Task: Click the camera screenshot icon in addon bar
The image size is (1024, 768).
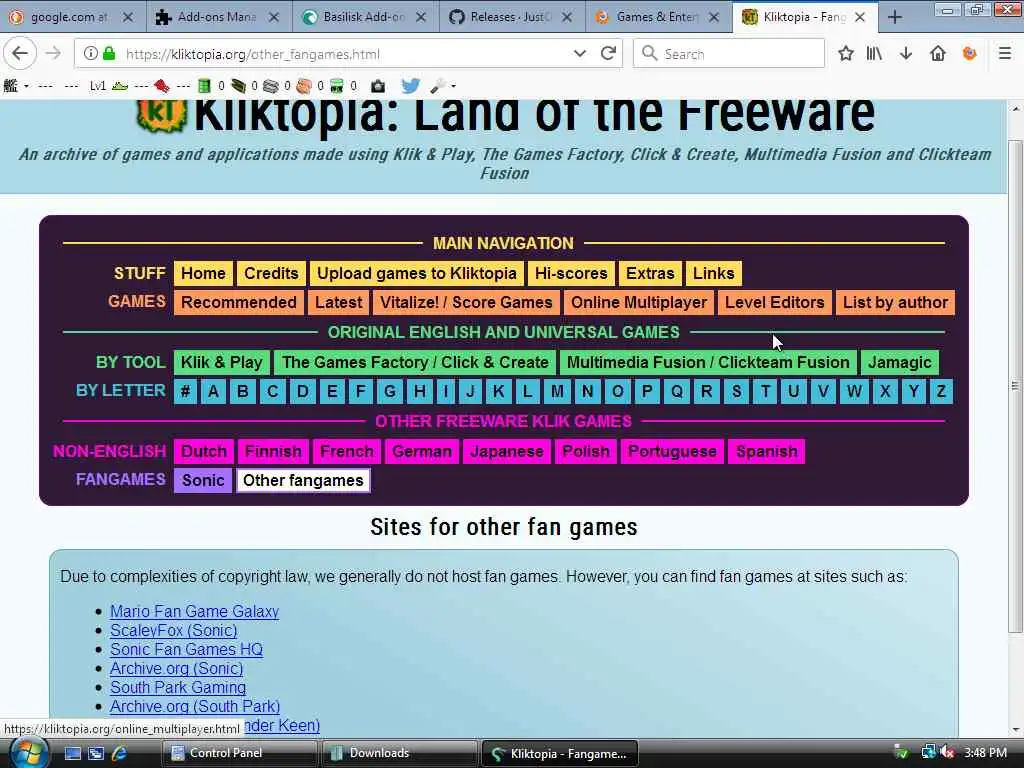Action: point(377,86)
